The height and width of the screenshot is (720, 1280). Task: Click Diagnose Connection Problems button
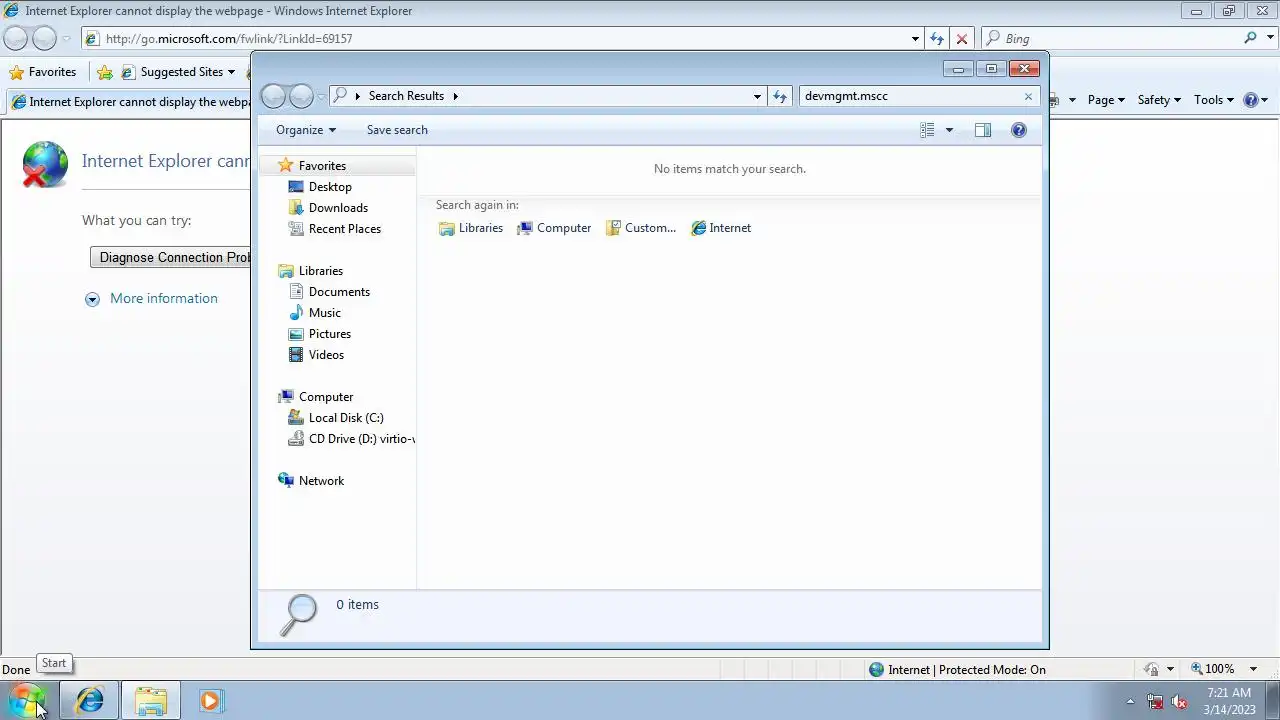pyautogui.click(x=170, y=257)
